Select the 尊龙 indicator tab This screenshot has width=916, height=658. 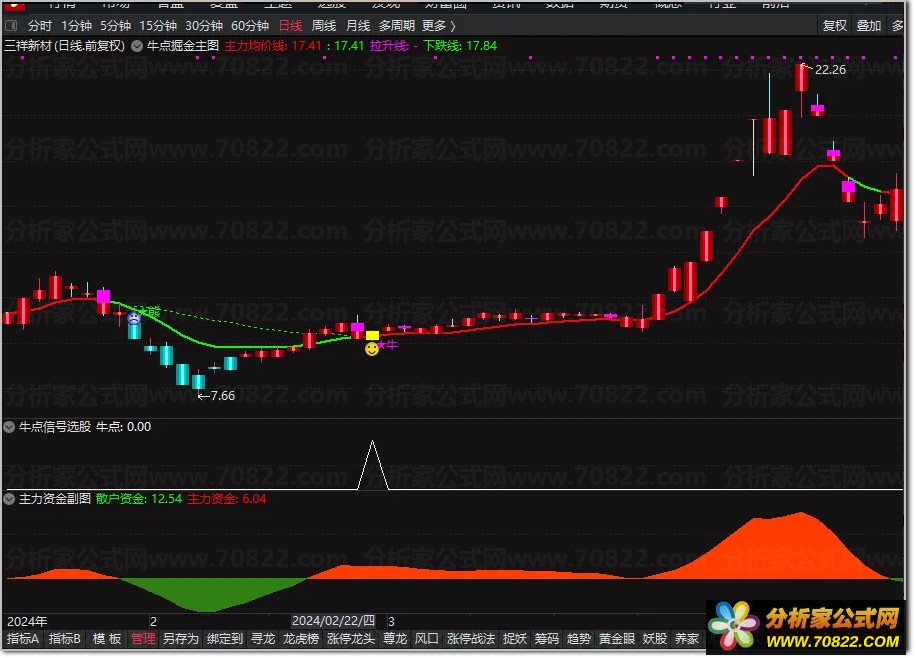point(395,639)
